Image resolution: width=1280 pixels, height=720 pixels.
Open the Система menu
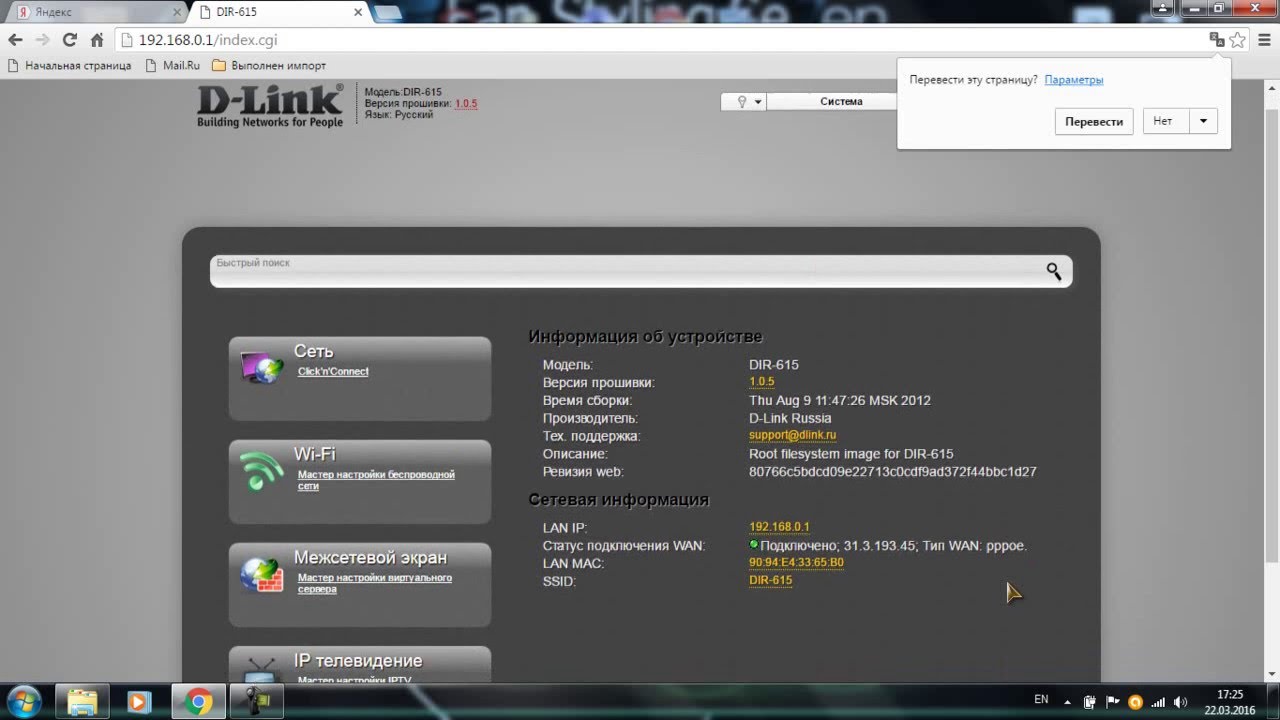tap(841, 101)
